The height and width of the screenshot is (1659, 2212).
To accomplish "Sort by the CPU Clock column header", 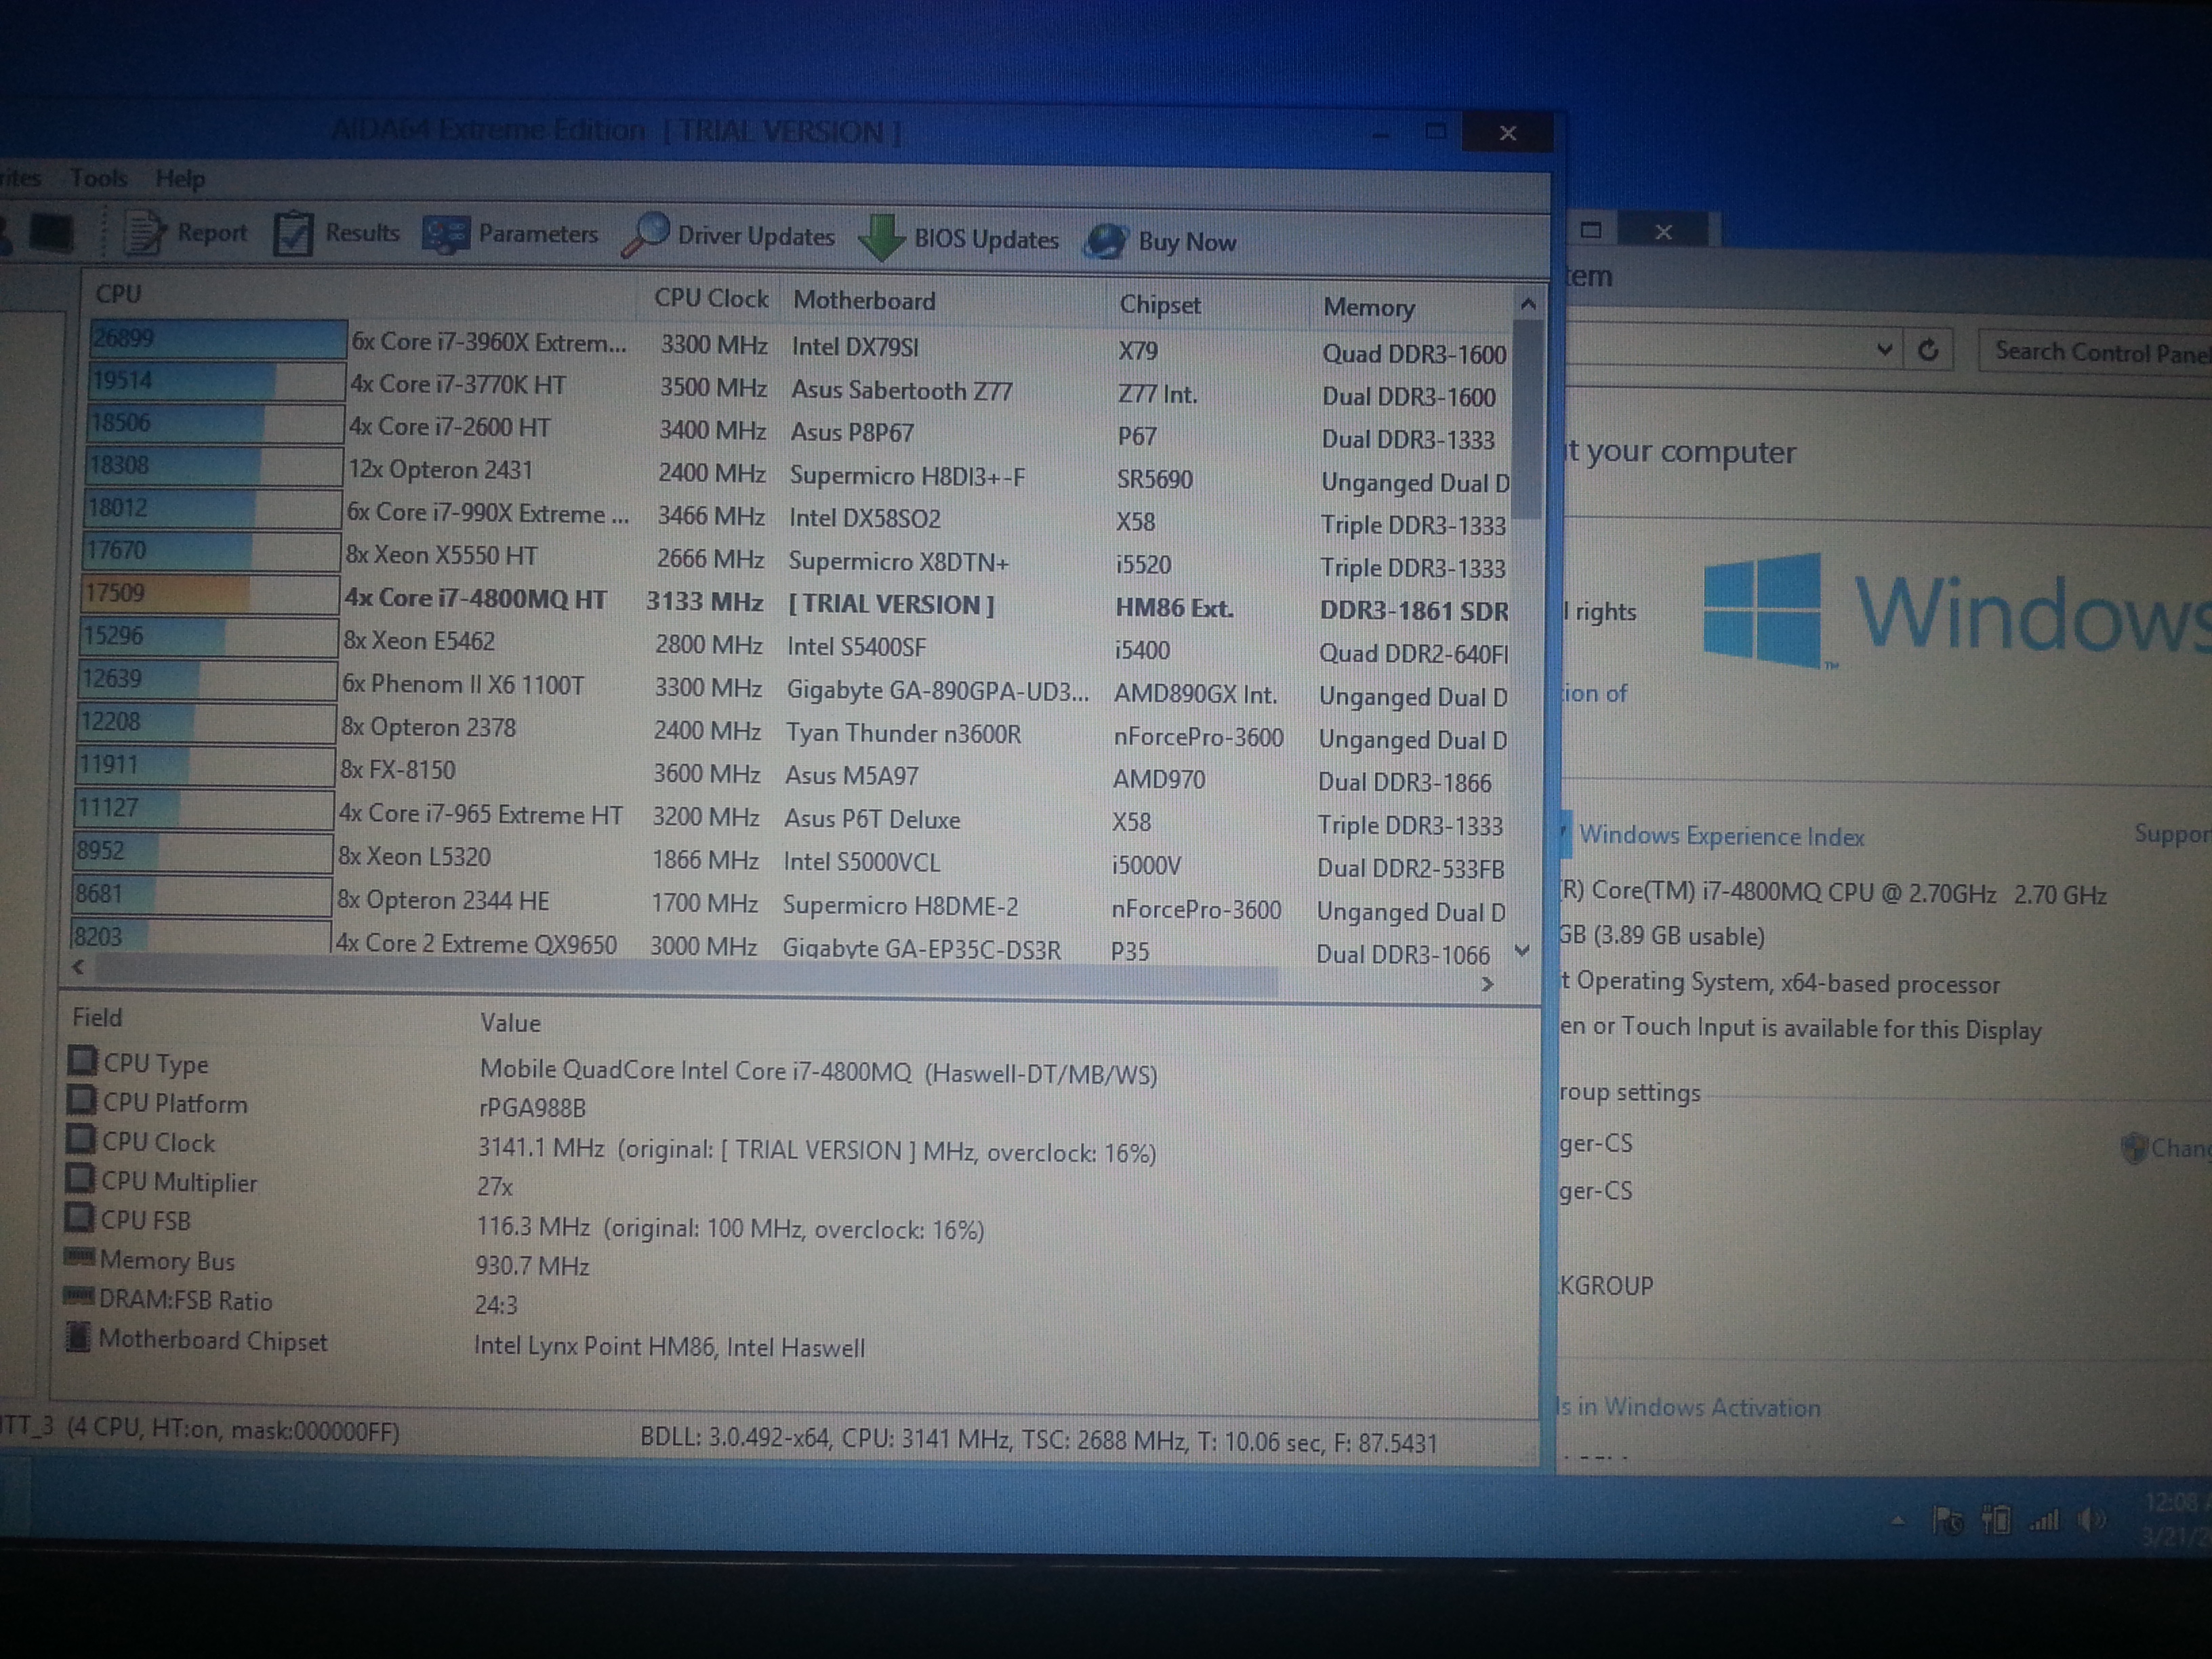I will [711, 298].
